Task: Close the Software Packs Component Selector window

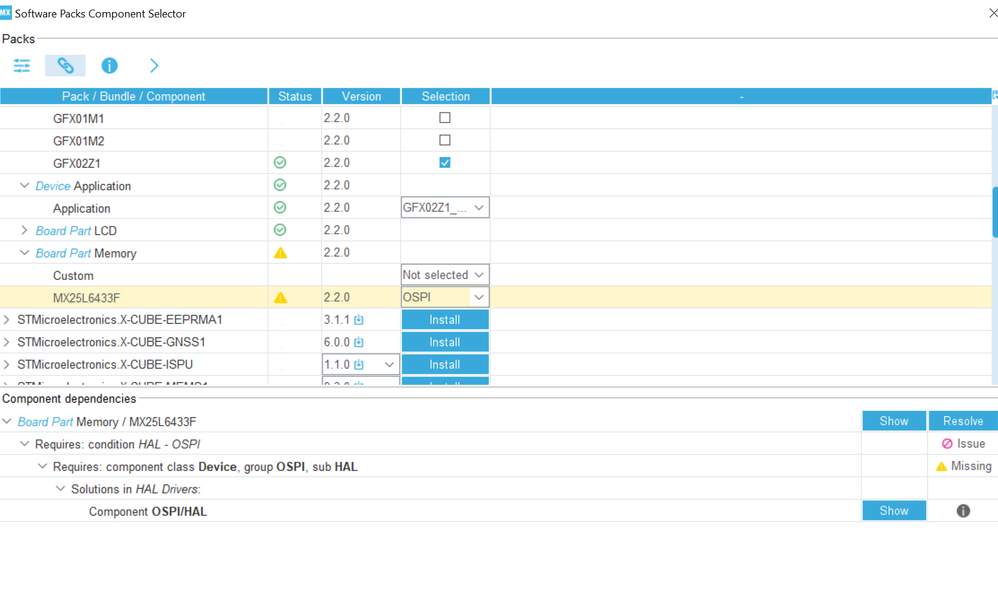Action: [x=992, y=13]
